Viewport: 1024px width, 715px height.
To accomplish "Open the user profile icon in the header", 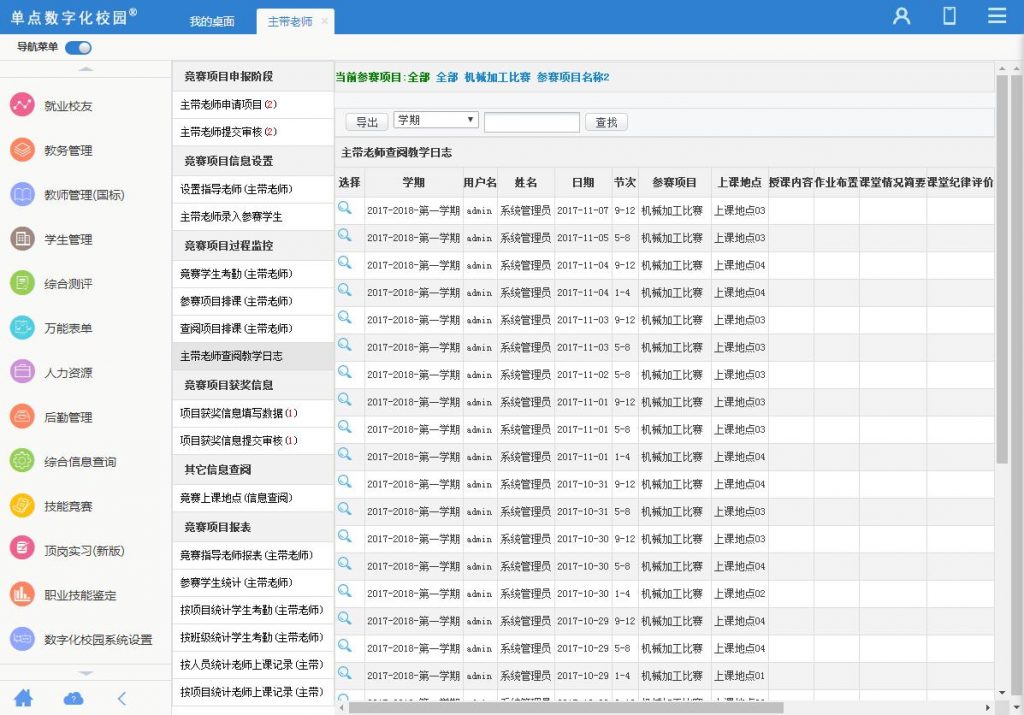I will pyautogui.click(x=902, y=16).
